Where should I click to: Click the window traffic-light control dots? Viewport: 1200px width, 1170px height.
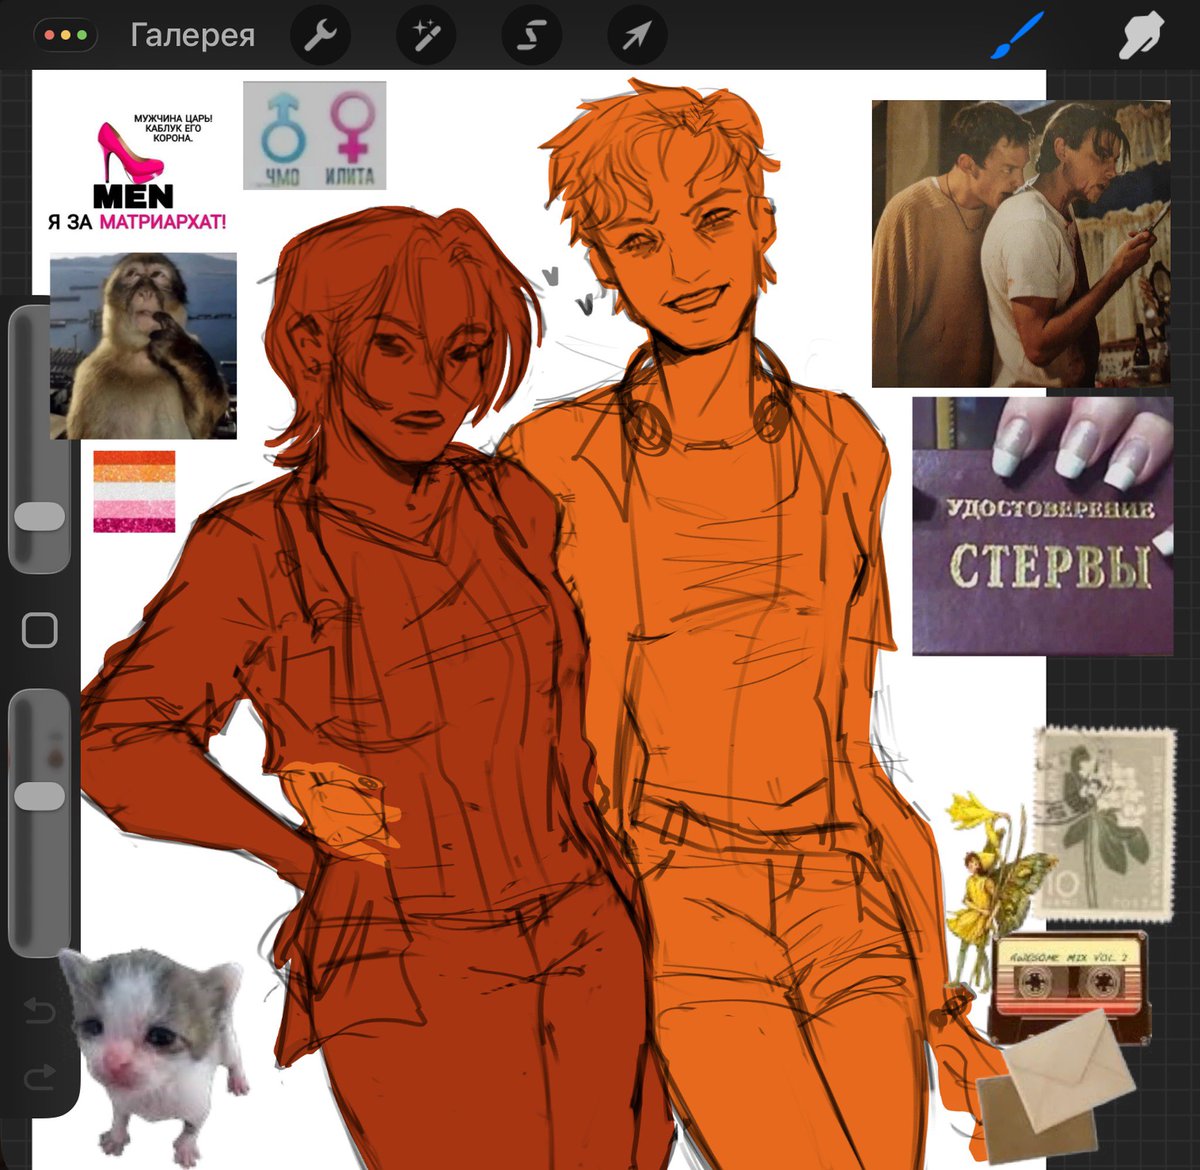(x=66, y=35)
